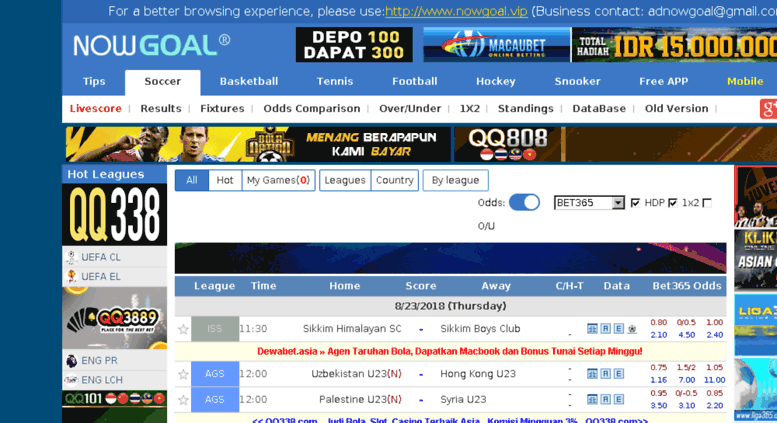Open analysis icon for Hong Kong U23 match
Image resolution: width=777 pixels, height=423 pixels.
(592, 373)
